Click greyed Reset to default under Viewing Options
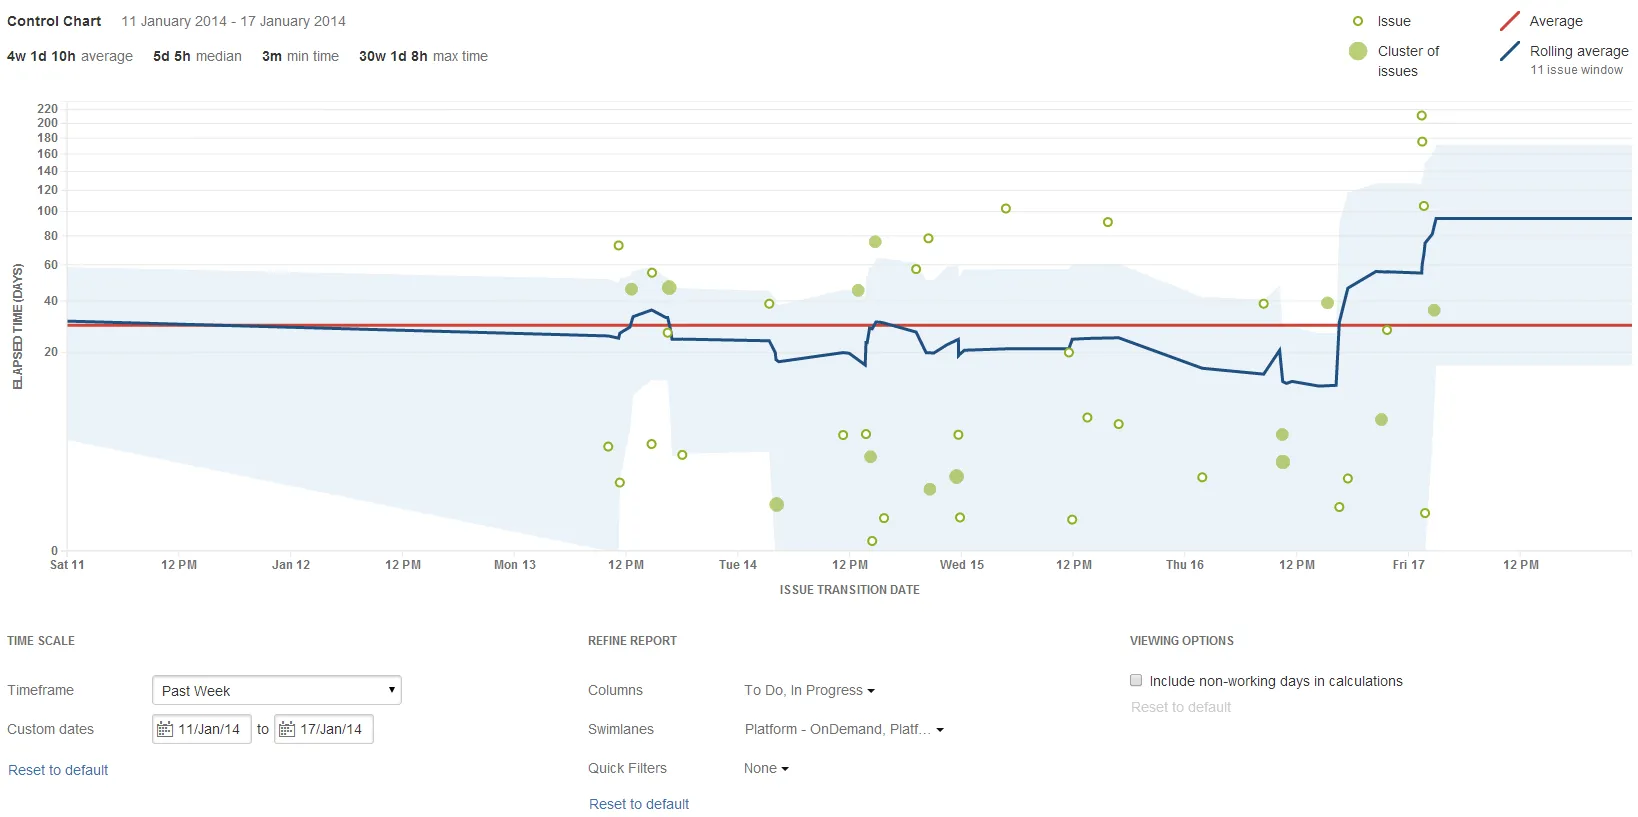1638x817 pixels. point(1181,707)
